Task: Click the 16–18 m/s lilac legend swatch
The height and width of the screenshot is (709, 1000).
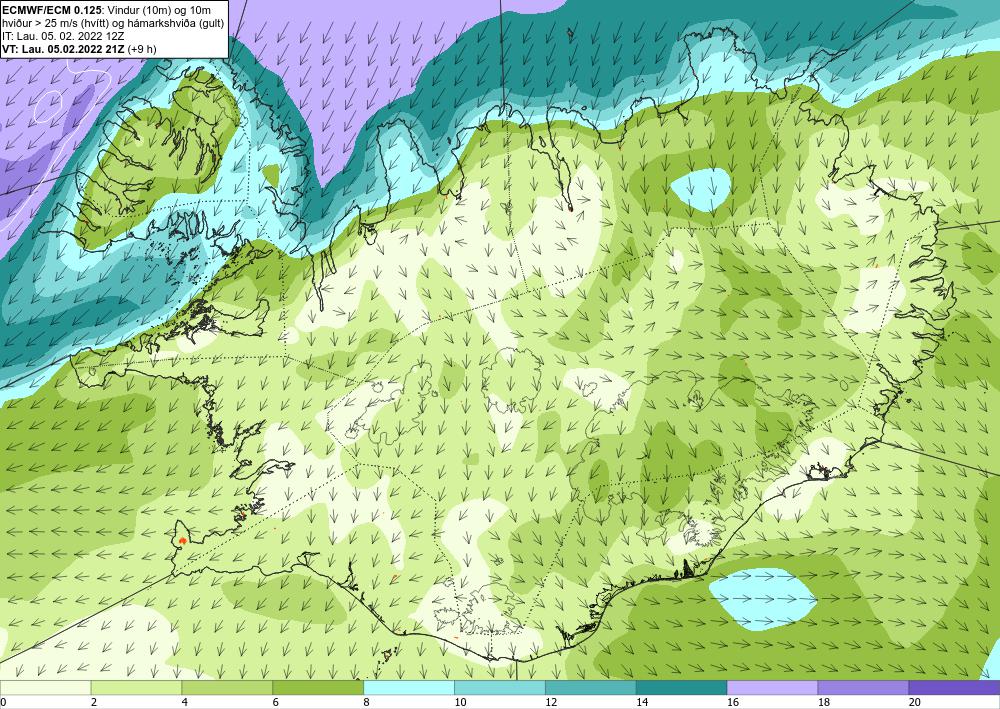Action: (772, 688)
